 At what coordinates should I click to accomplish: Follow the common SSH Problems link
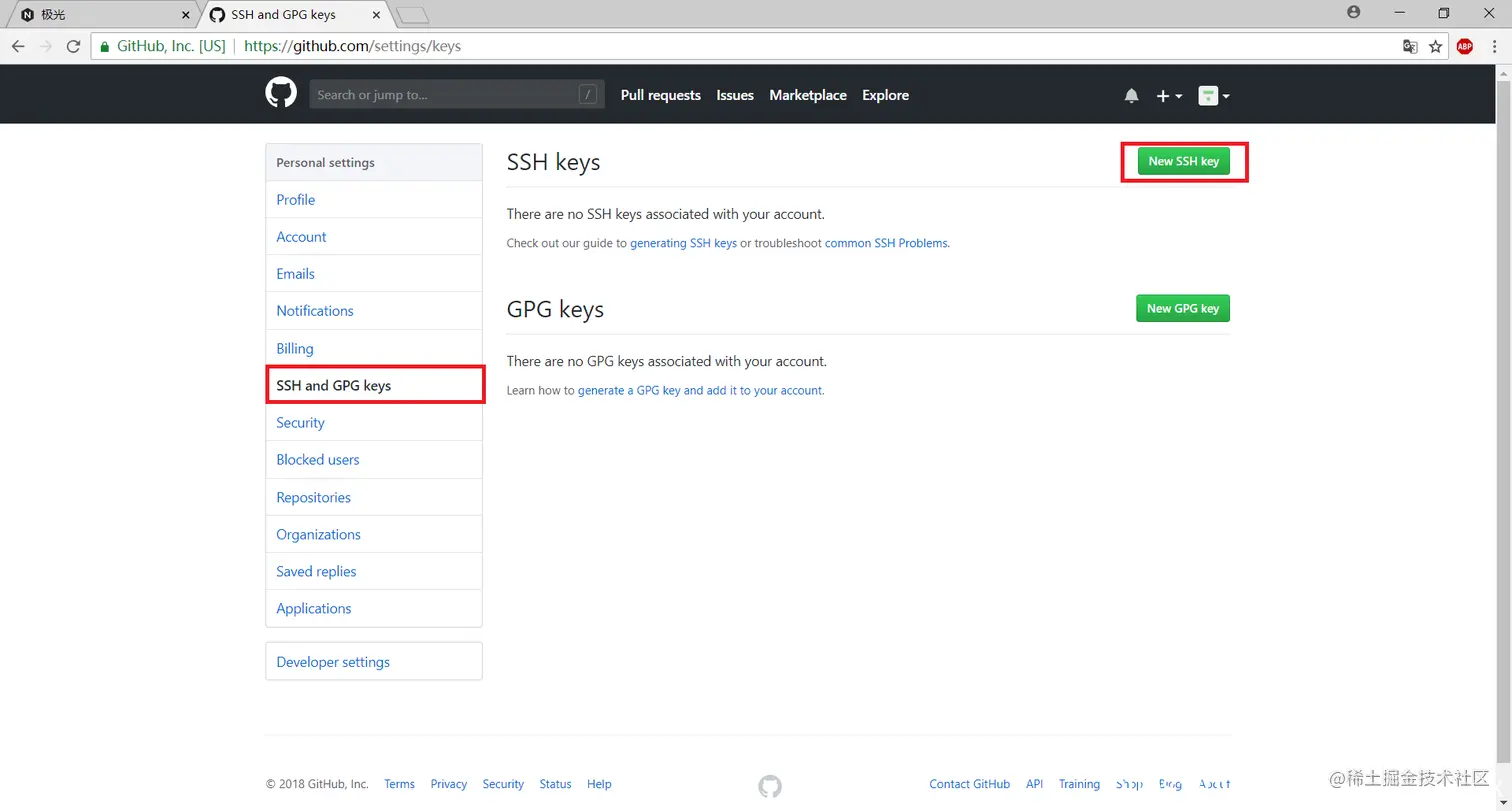886,243
